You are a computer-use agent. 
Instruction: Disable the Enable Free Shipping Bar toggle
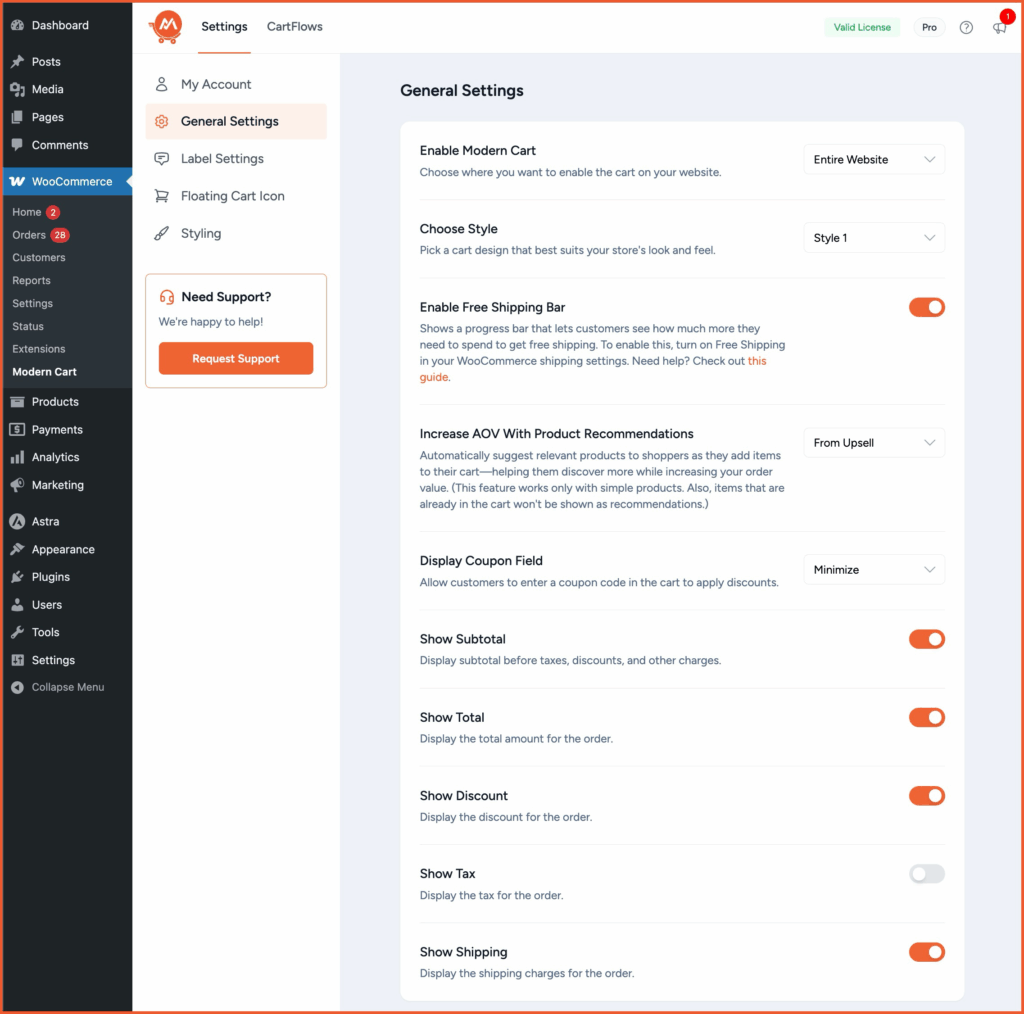[x=927, y=308]
